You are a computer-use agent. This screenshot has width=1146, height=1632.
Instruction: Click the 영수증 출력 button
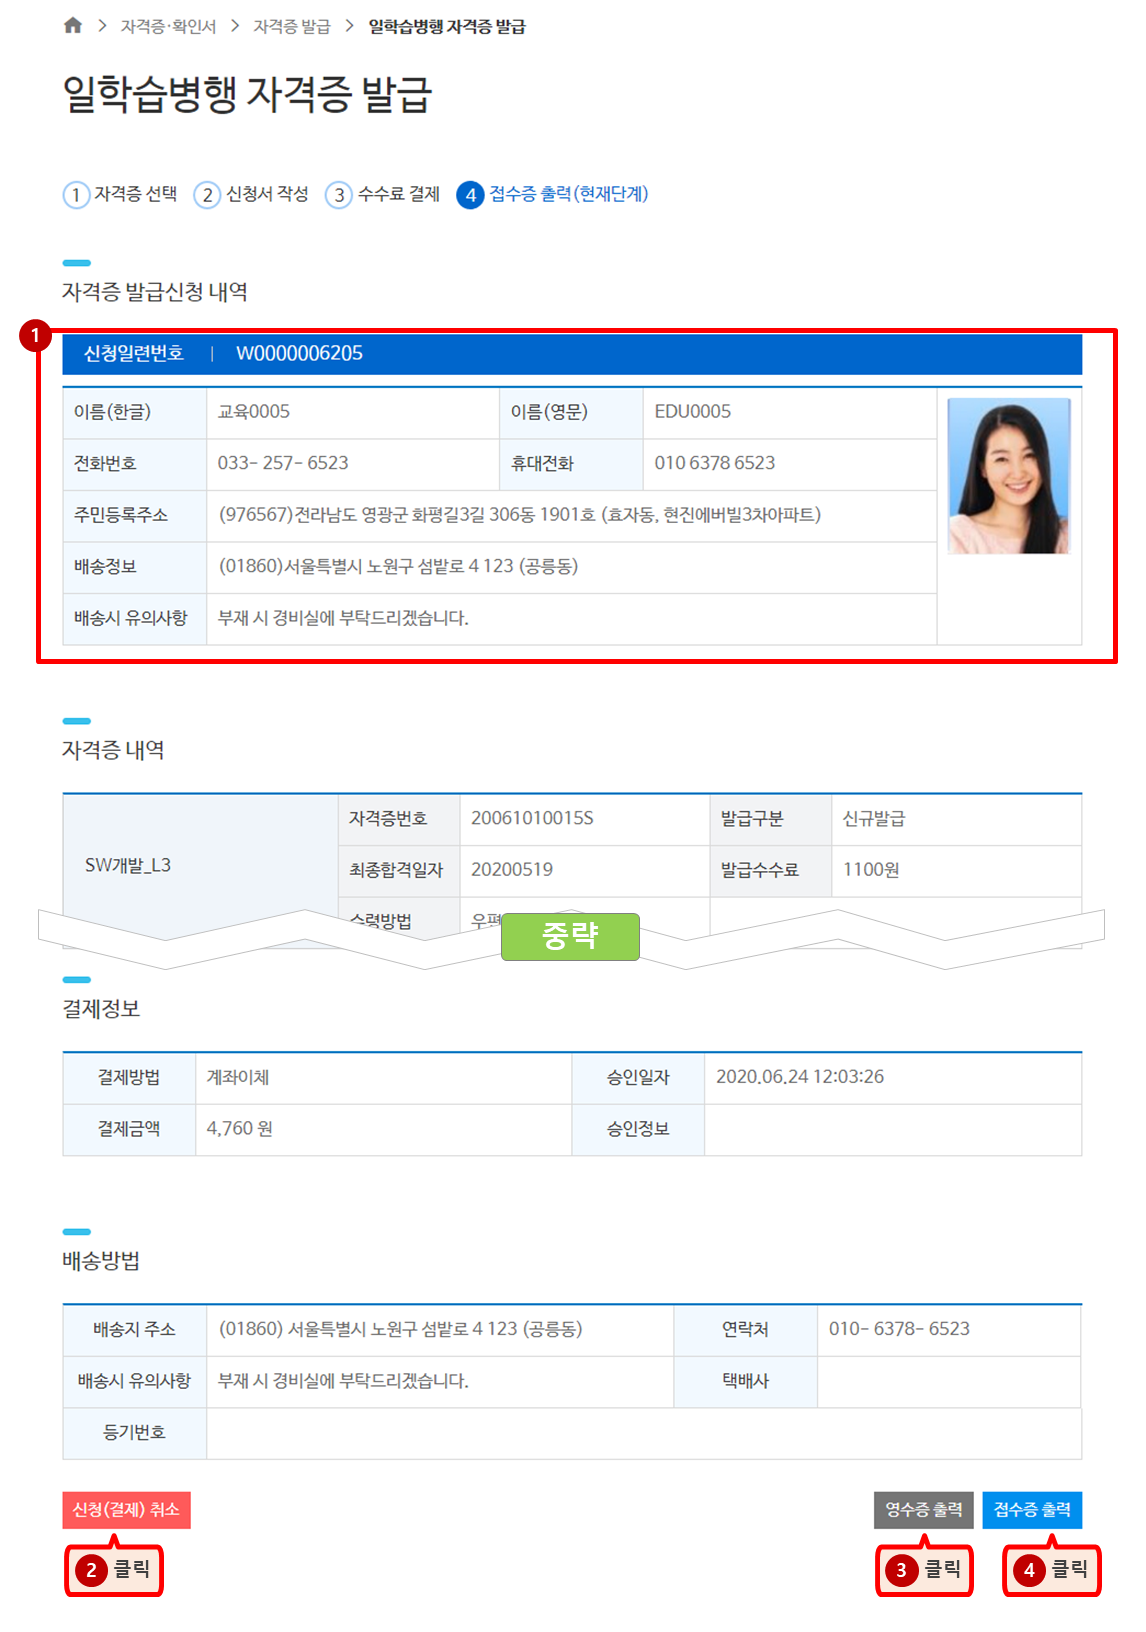coord(923,1510)
